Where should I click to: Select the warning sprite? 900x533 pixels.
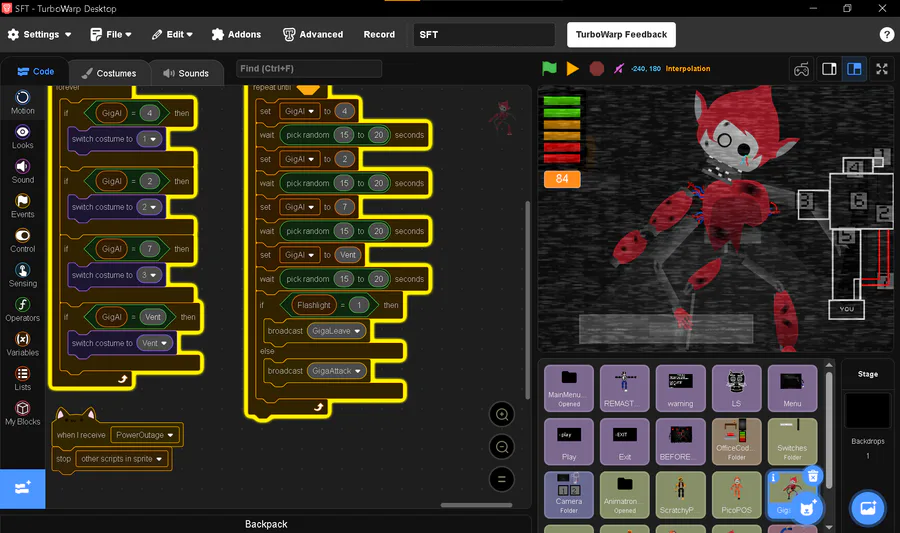(x=680, y=388)
